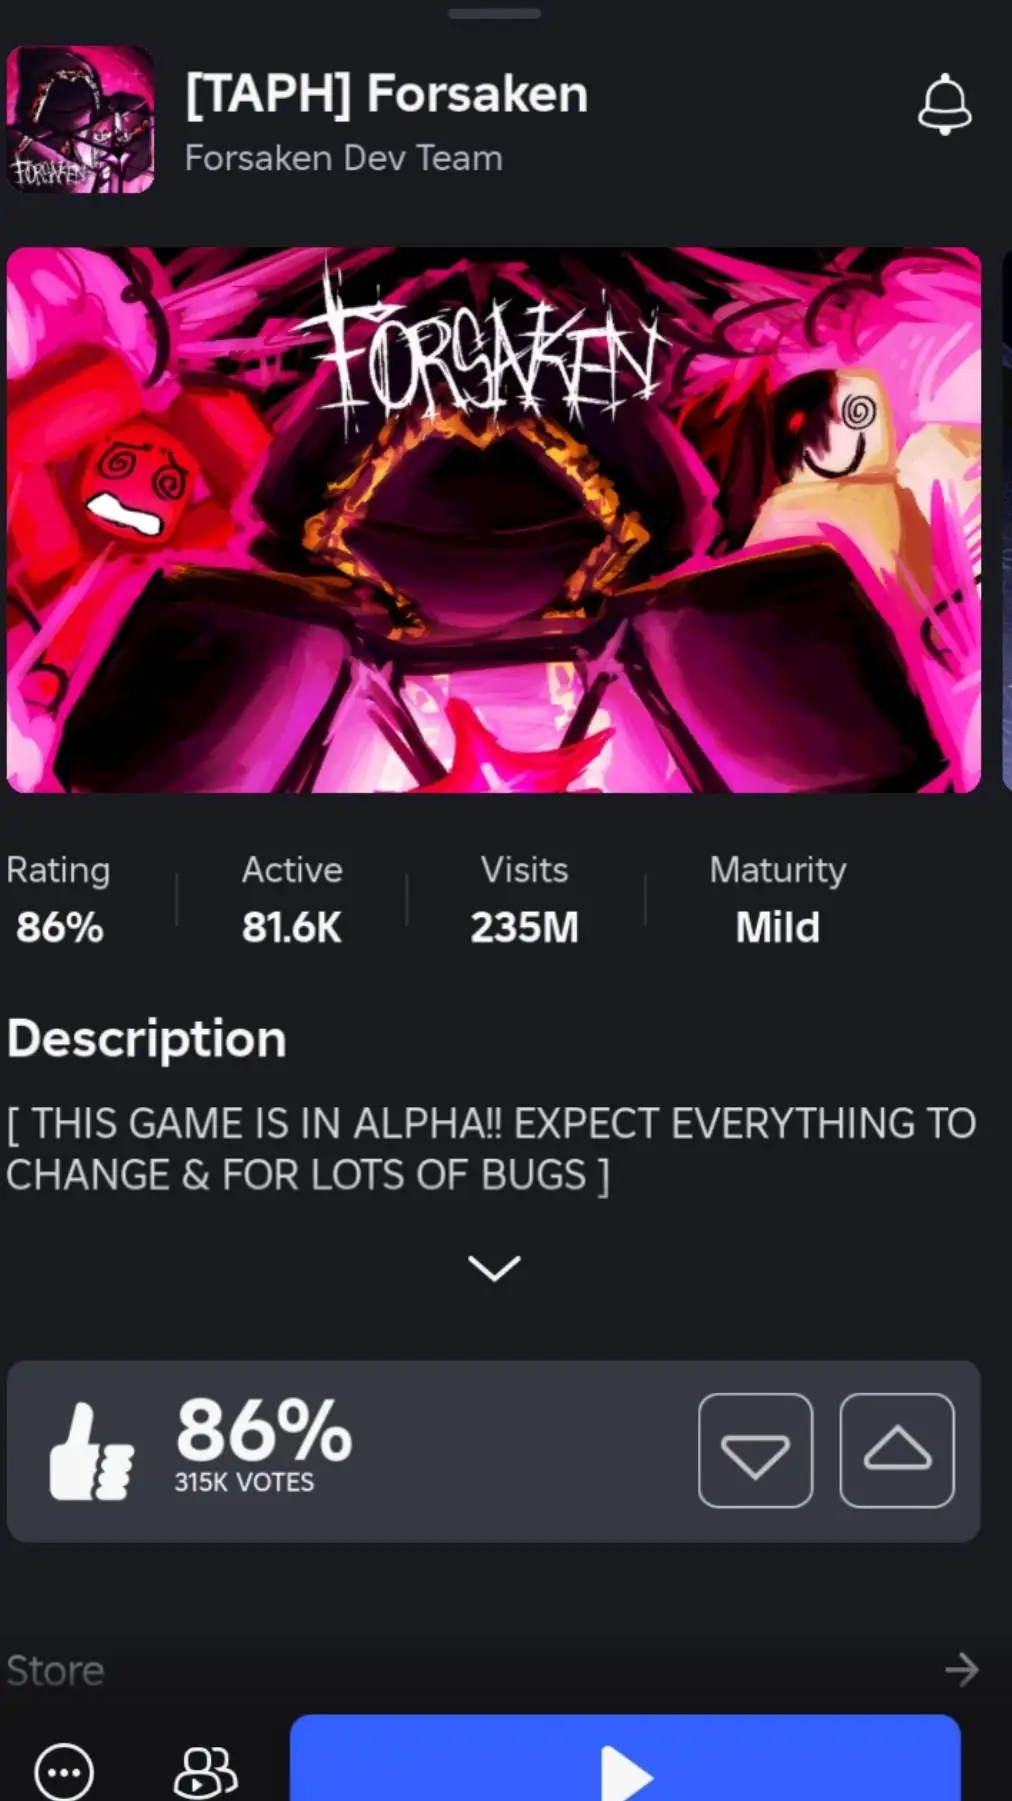Tap the thumbs-up rating icon
1012x1801 pixels.
pos(91,1451)
